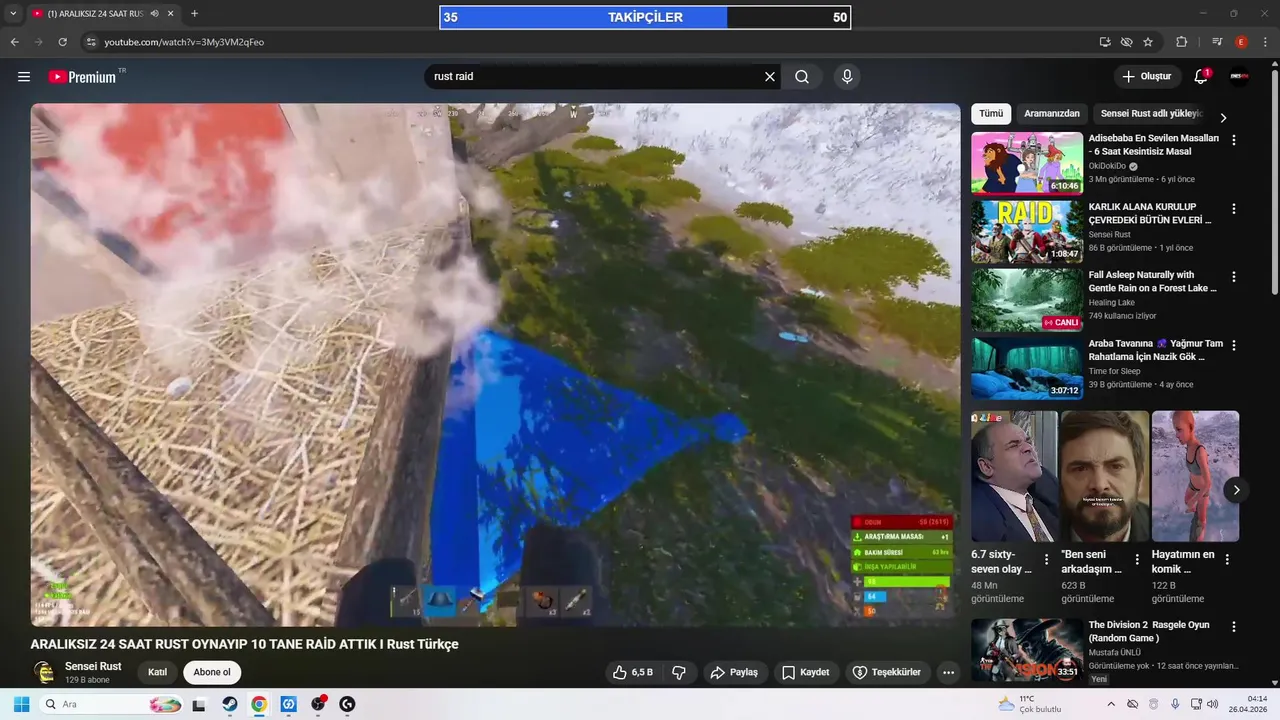The height and width of the screenshot is (720, 1280).
Task: Open the notifications bell
Action: (1201, 77)
